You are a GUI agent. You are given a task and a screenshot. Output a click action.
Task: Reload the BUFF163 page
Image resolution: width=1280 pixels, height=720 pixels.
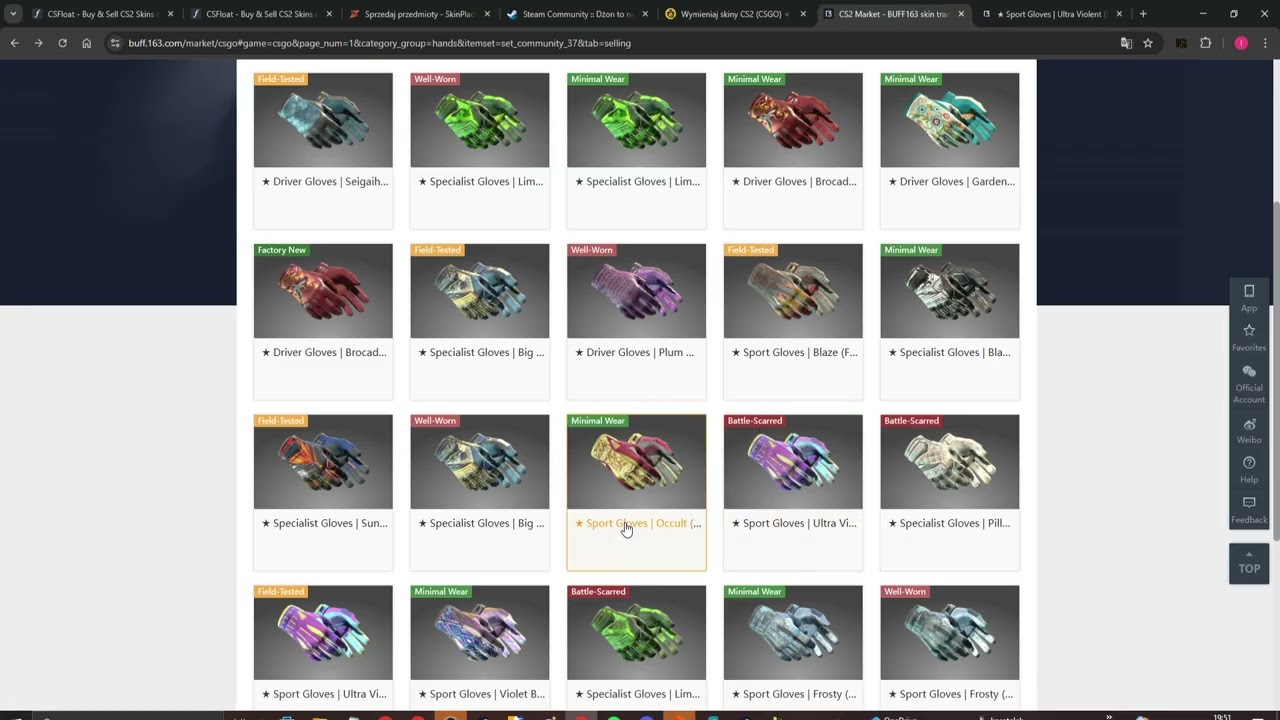62,43
